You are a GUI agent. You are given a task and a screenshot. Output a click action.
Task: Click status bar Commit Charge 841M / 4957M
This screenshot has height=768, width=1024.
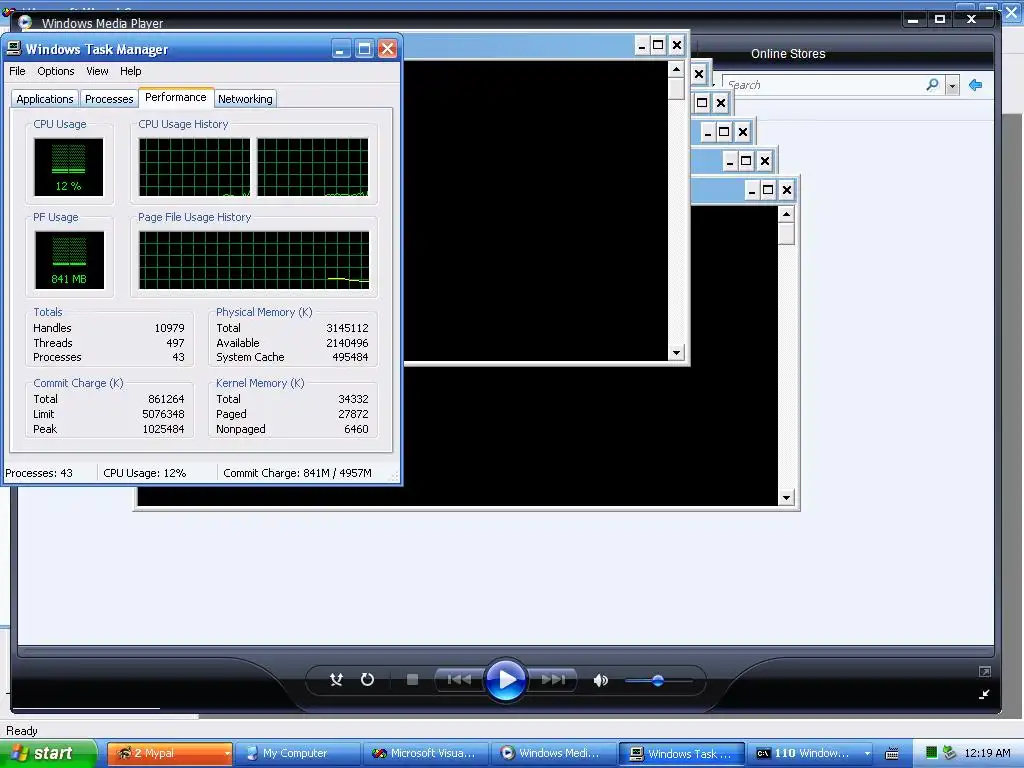pyautogui.click(x=297, y=473)
